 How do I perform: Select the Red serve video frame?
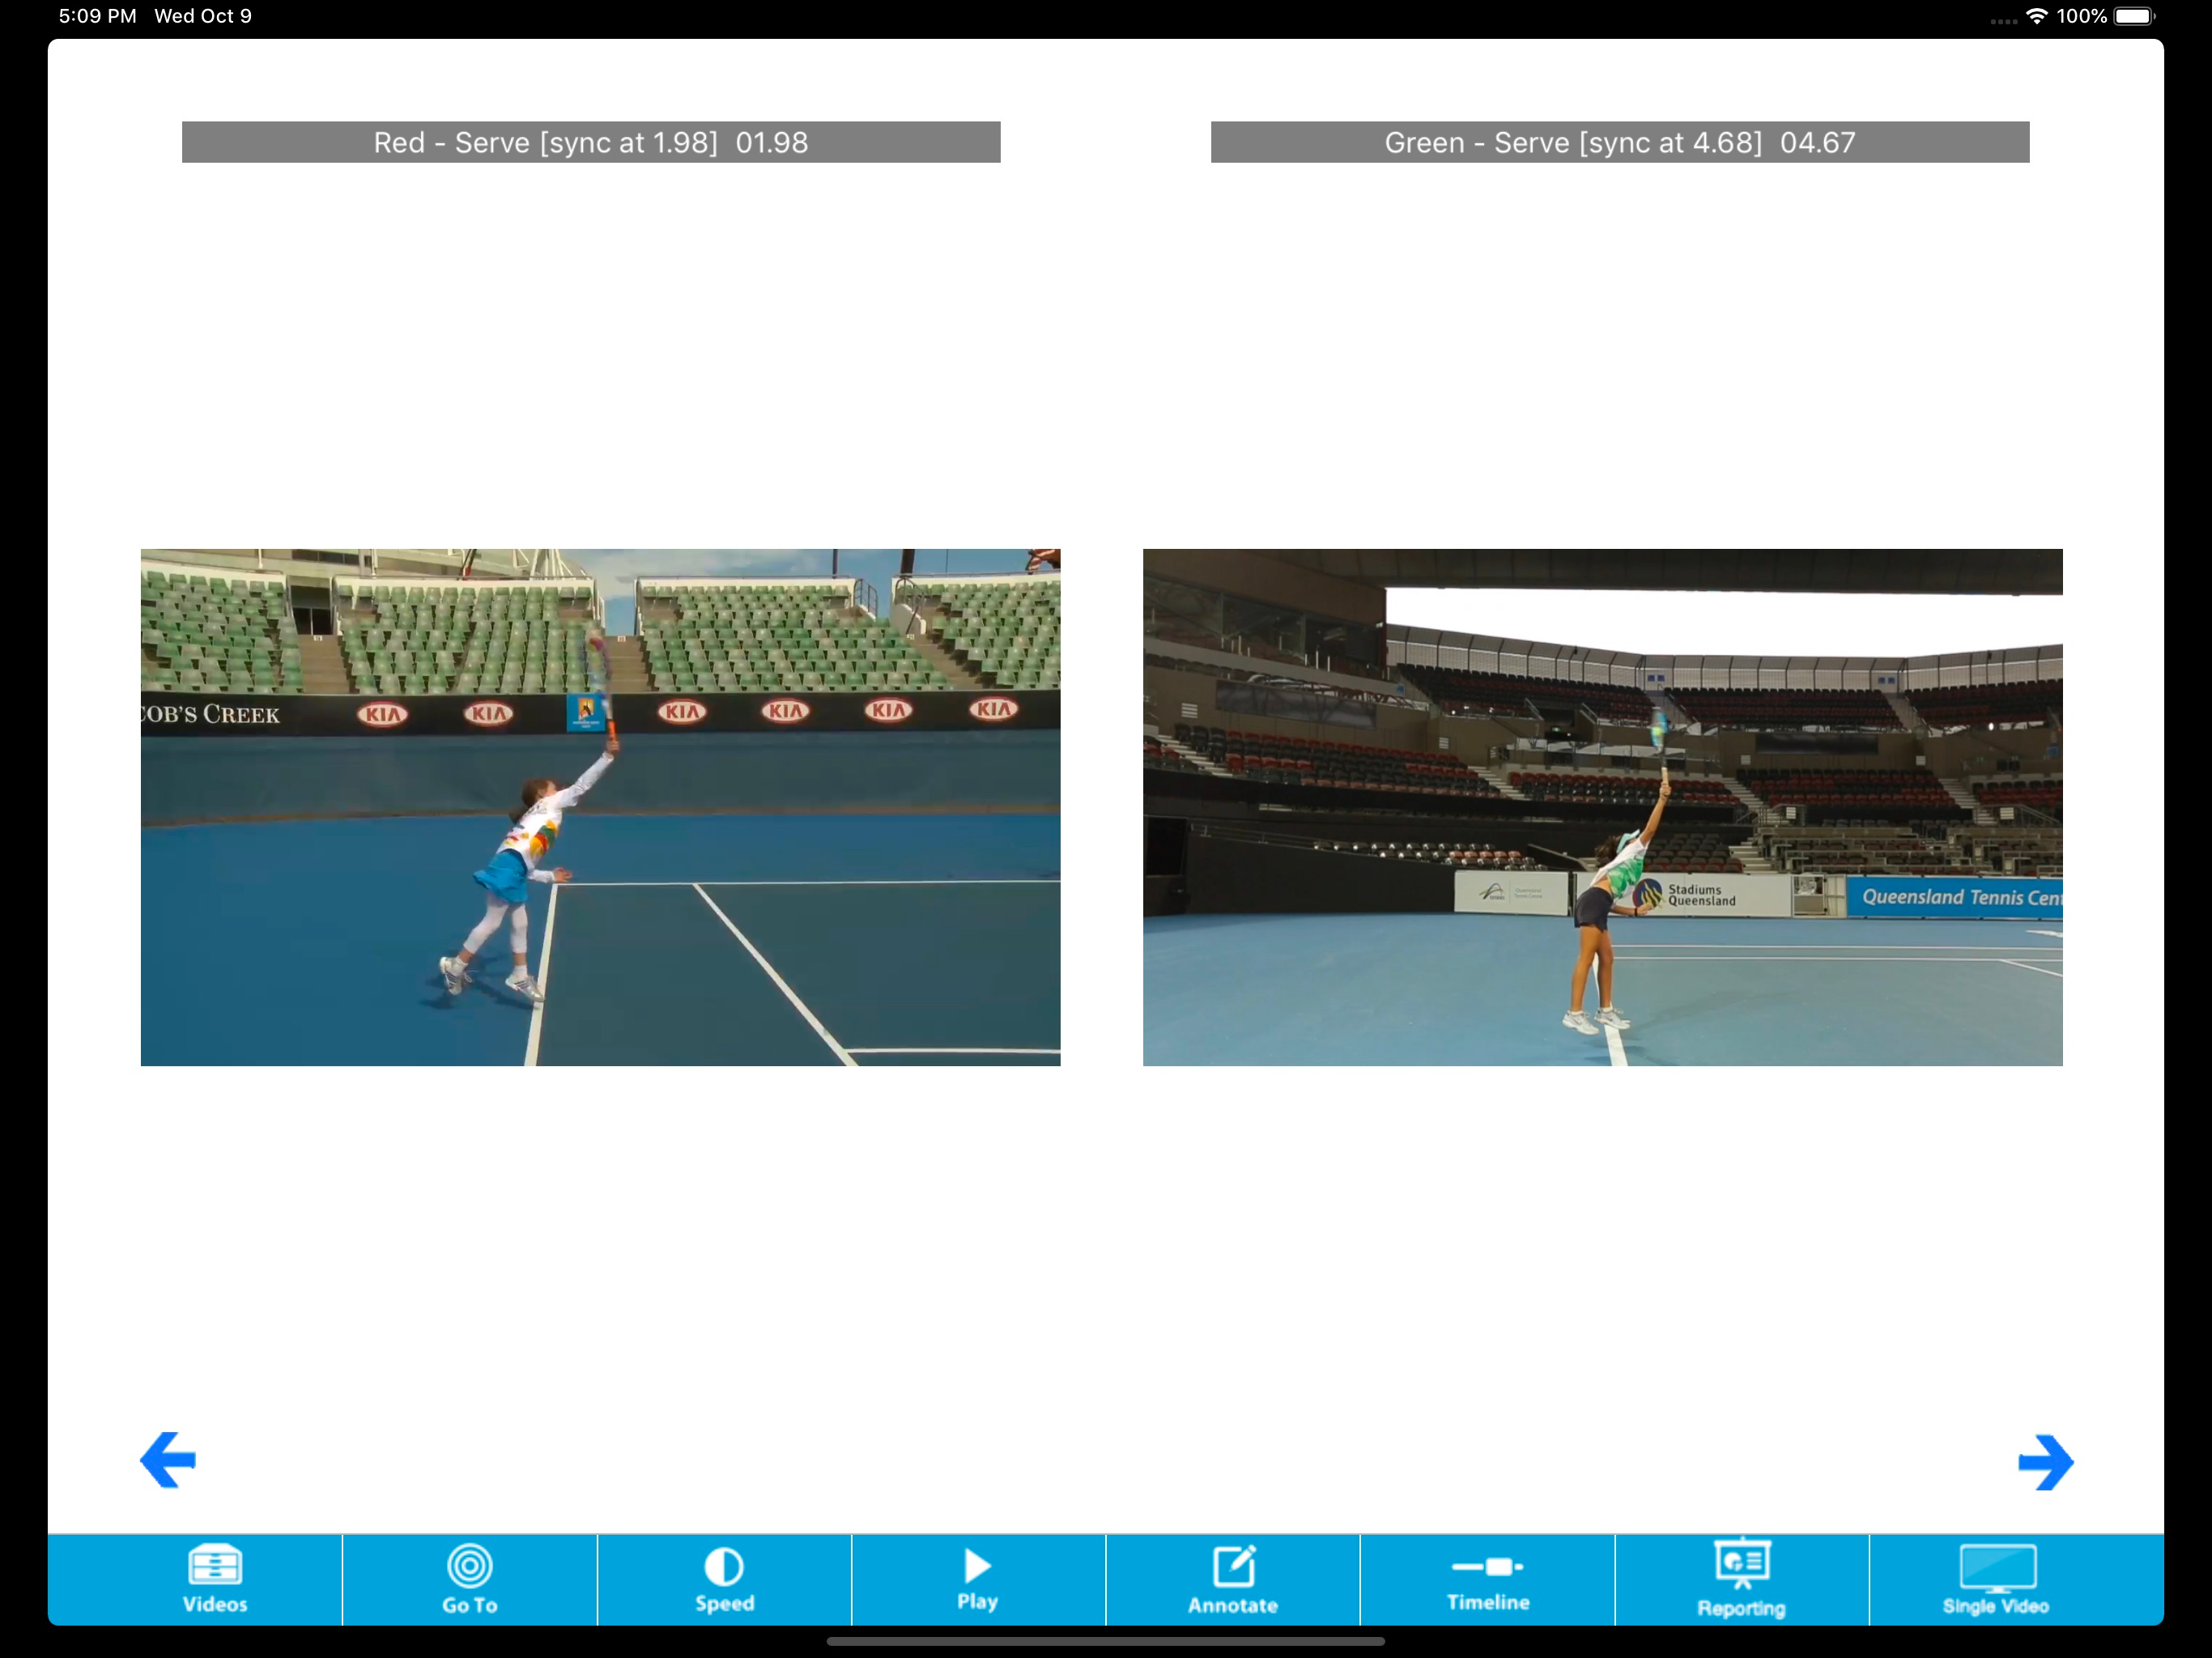(600, 807)
